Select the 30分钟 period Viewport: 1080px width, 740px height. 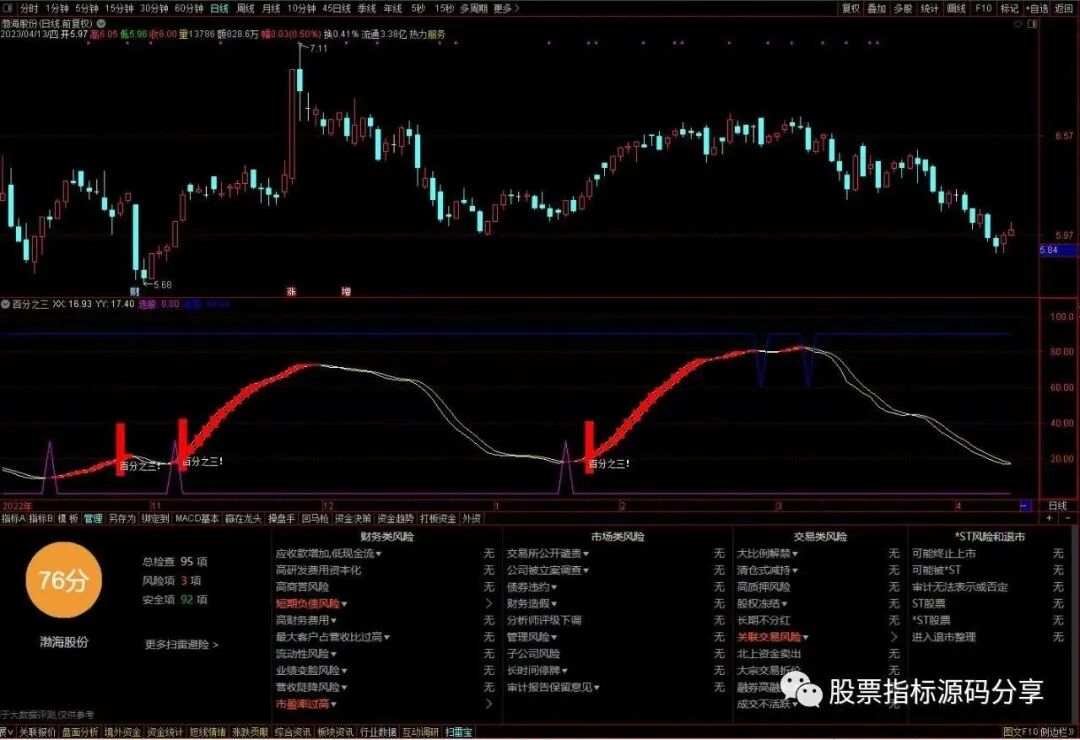click(154, 8)
